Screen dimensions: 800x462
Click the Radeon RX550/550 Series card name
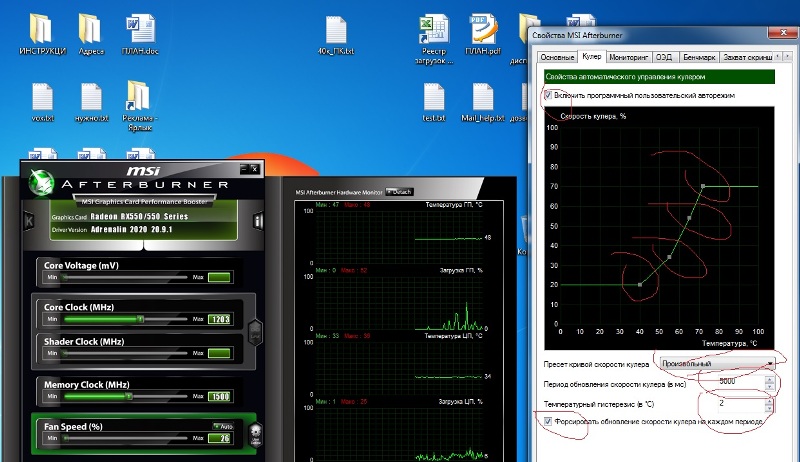point(139,216)
